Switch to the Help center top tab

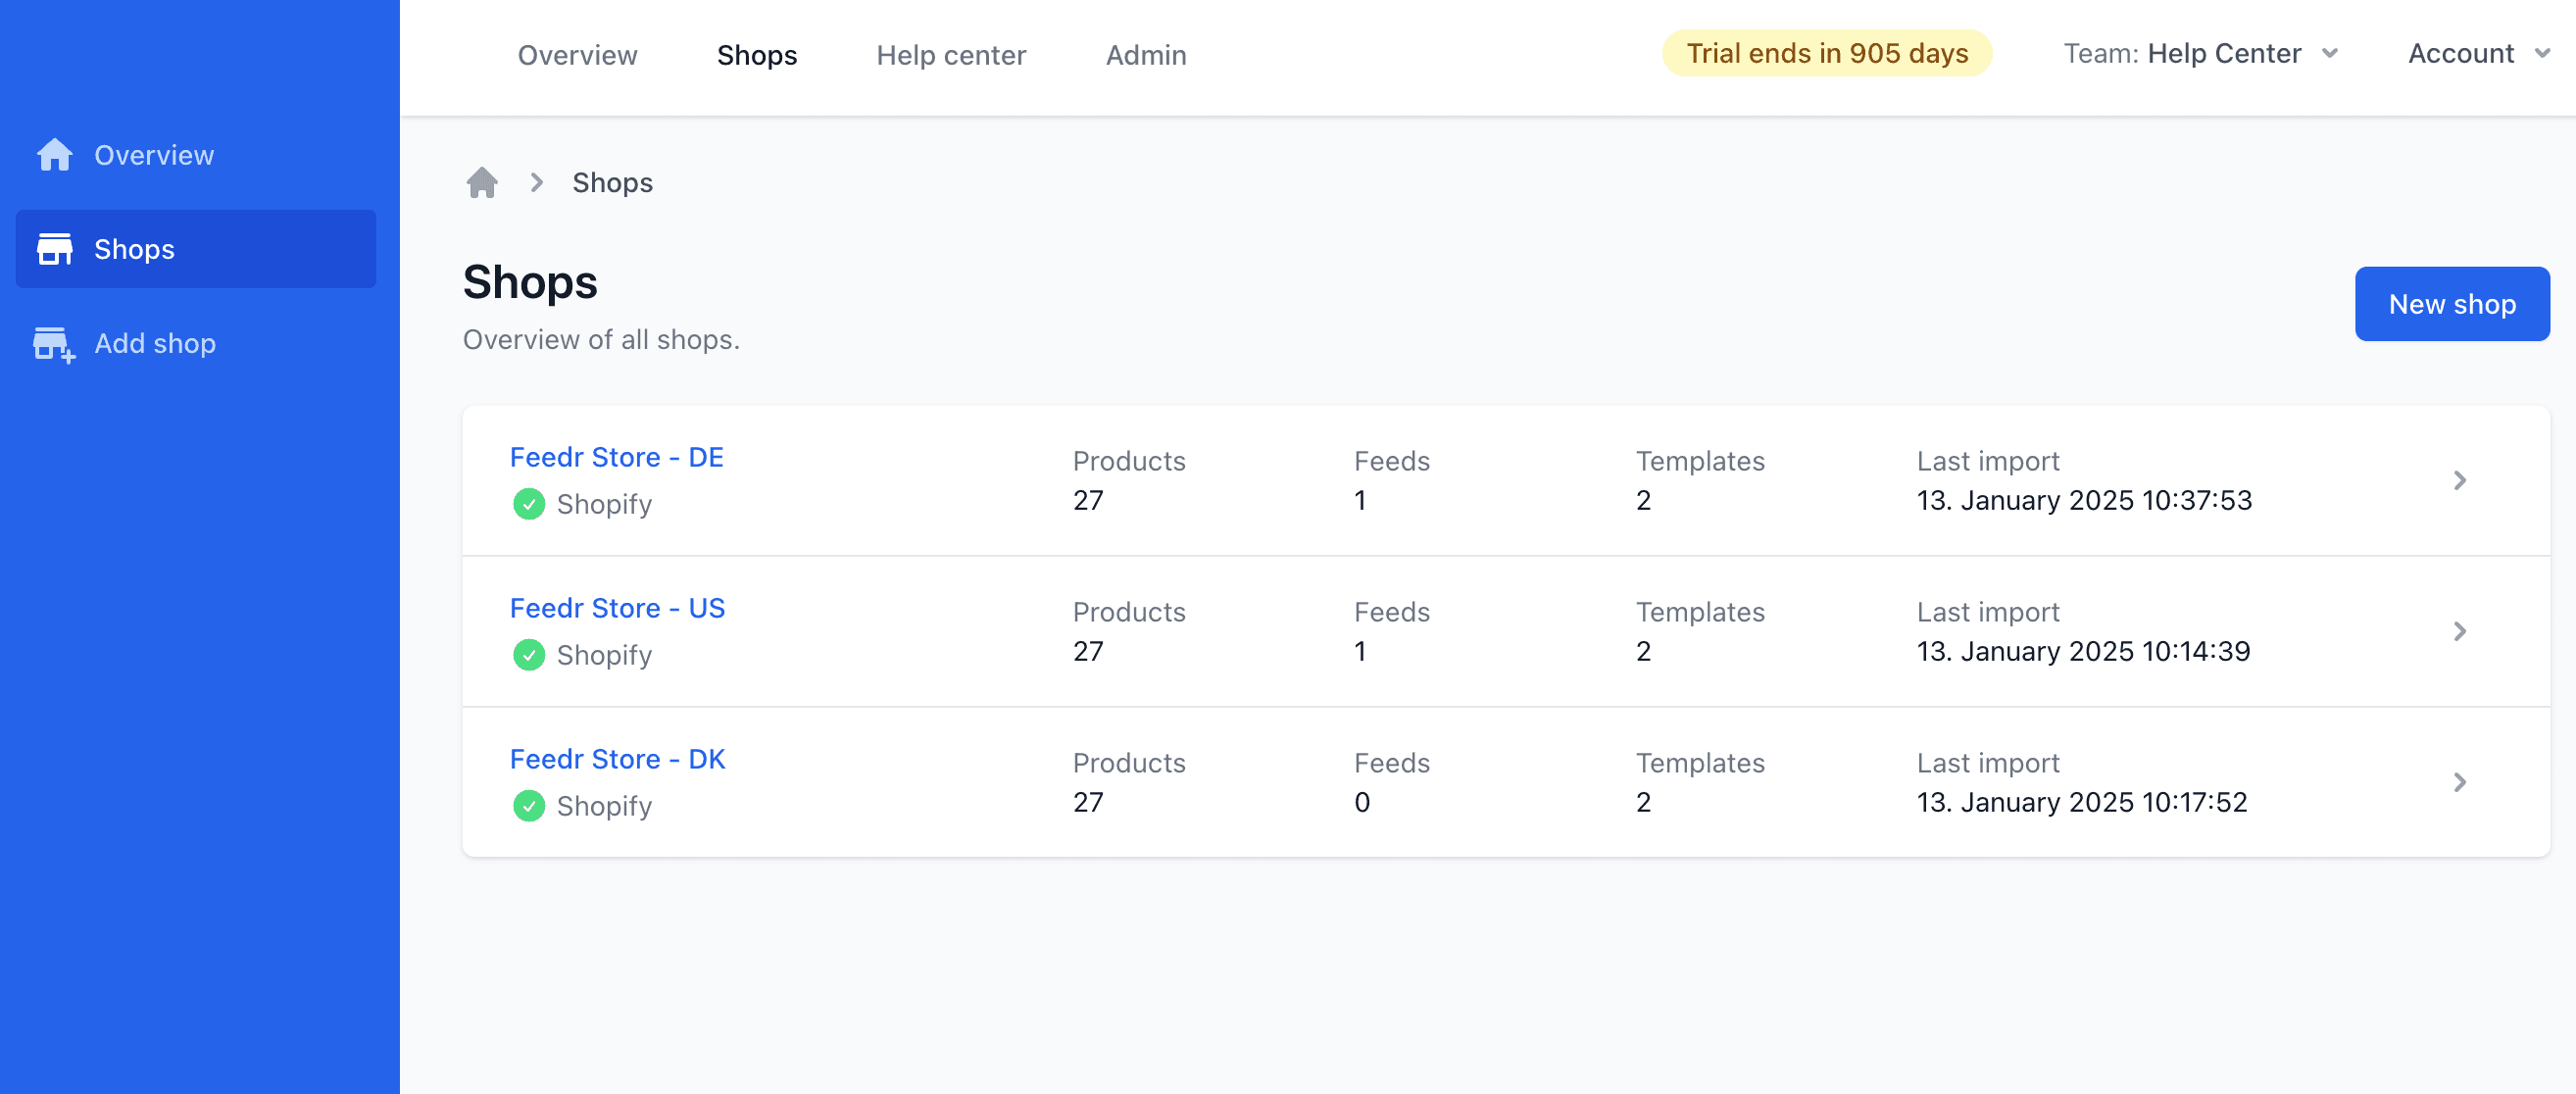[x=950, y=55]
